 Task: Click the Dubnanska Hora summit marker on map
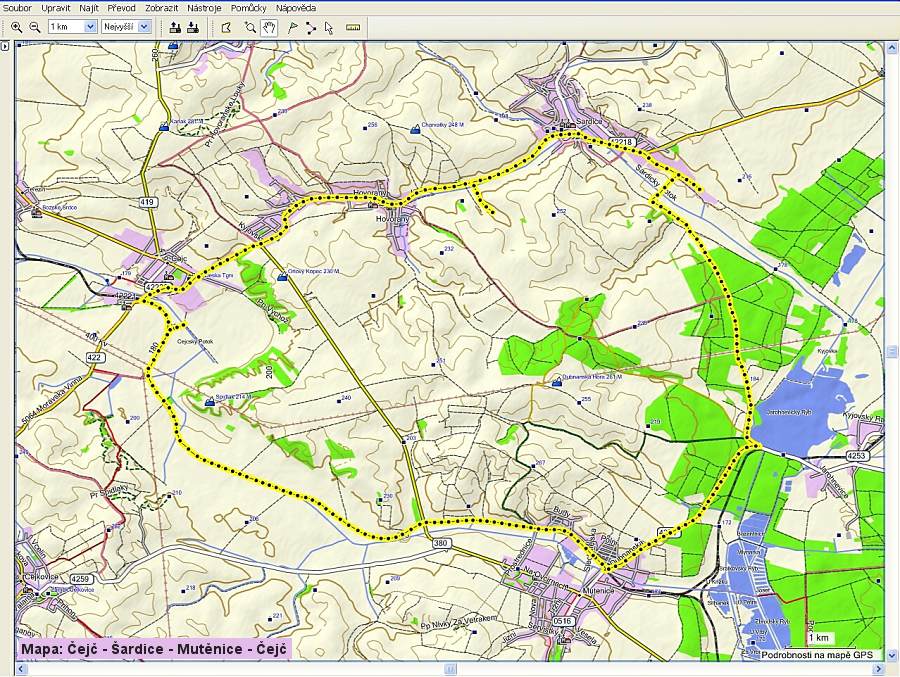click(x=557, y=379)
